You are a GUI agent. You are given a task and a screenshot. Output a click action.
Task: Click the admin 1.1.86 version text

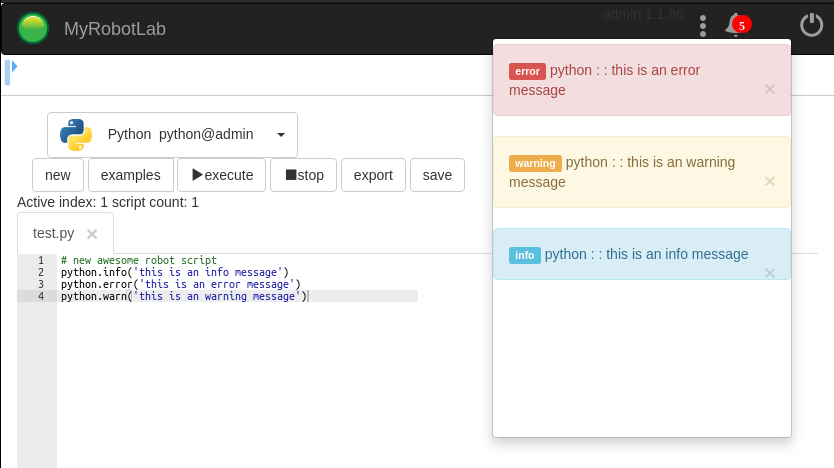(643, 14)
